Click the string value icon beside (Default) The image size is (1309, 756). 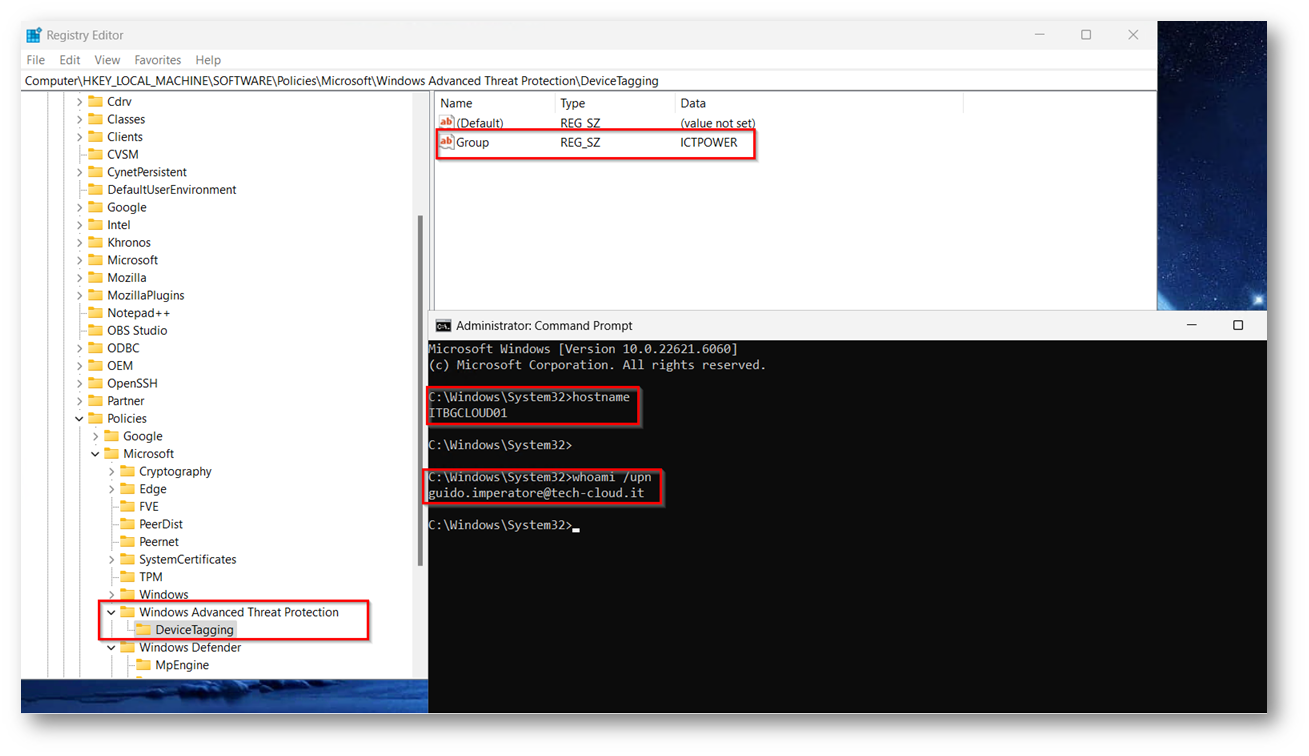[x=447, y=122]
